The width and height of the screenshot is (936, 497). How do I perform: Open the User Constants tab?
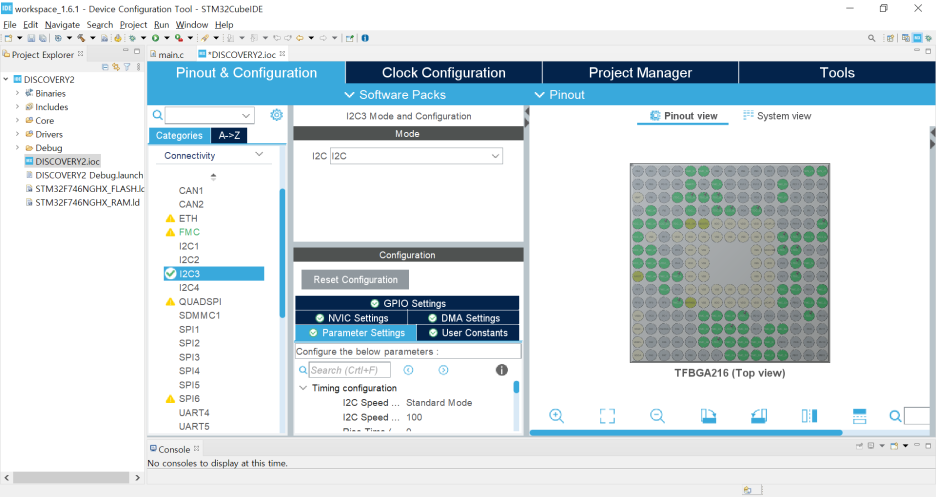468,333
